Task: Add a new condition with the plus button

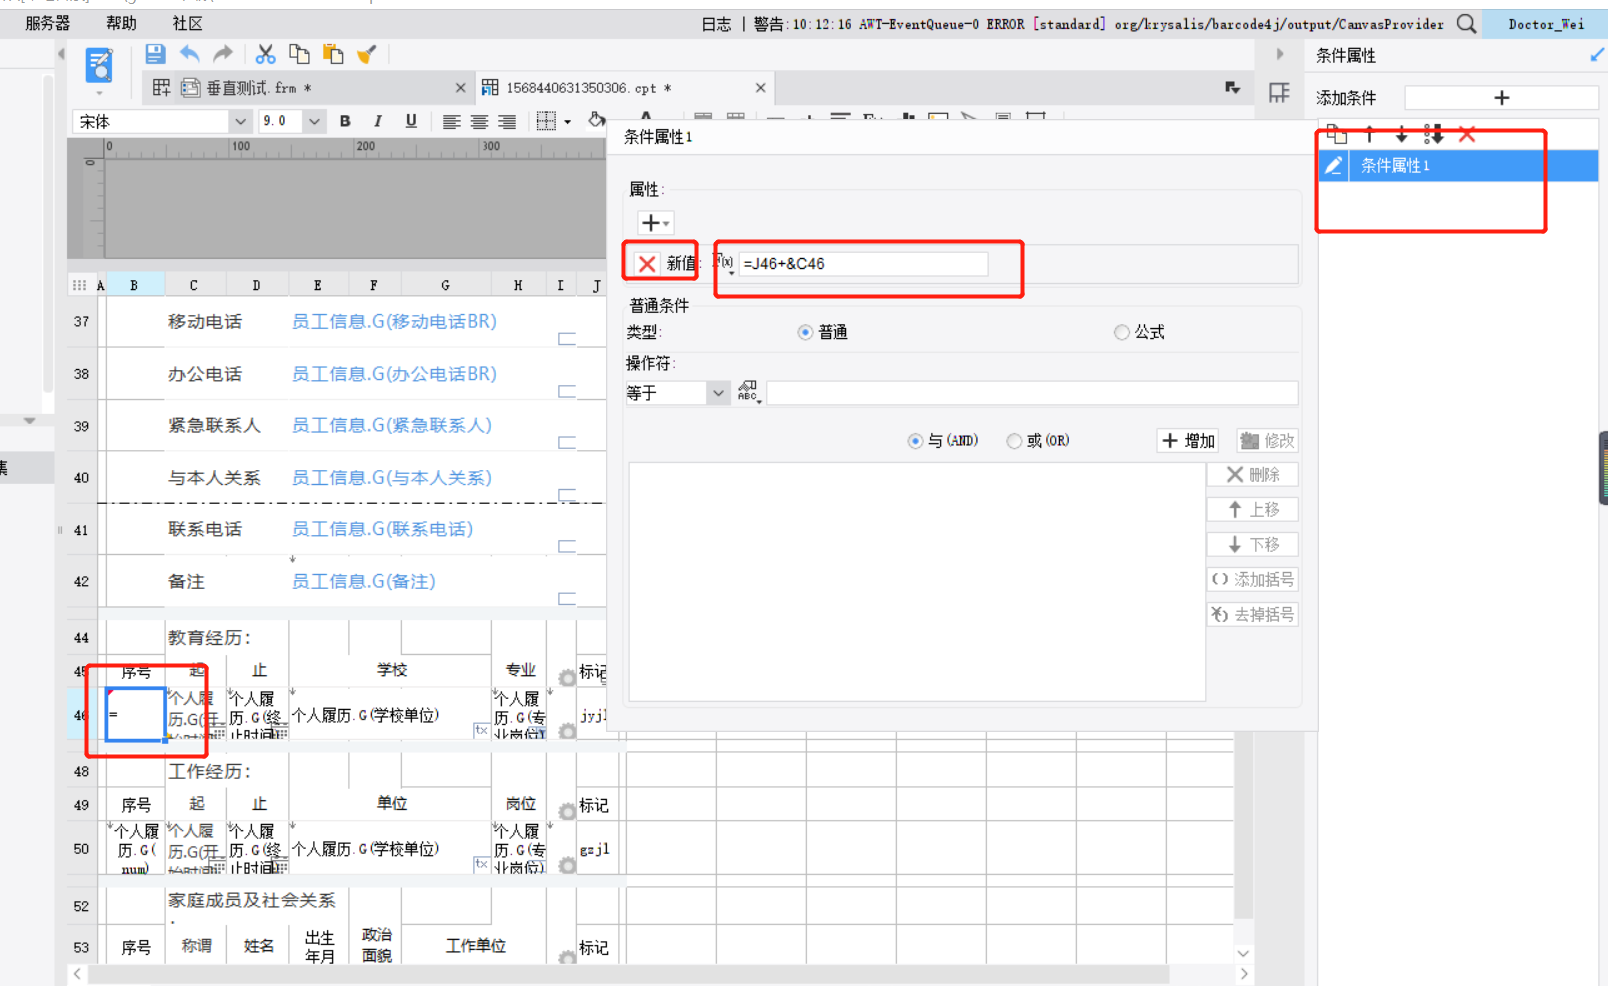Action: 1501,97
